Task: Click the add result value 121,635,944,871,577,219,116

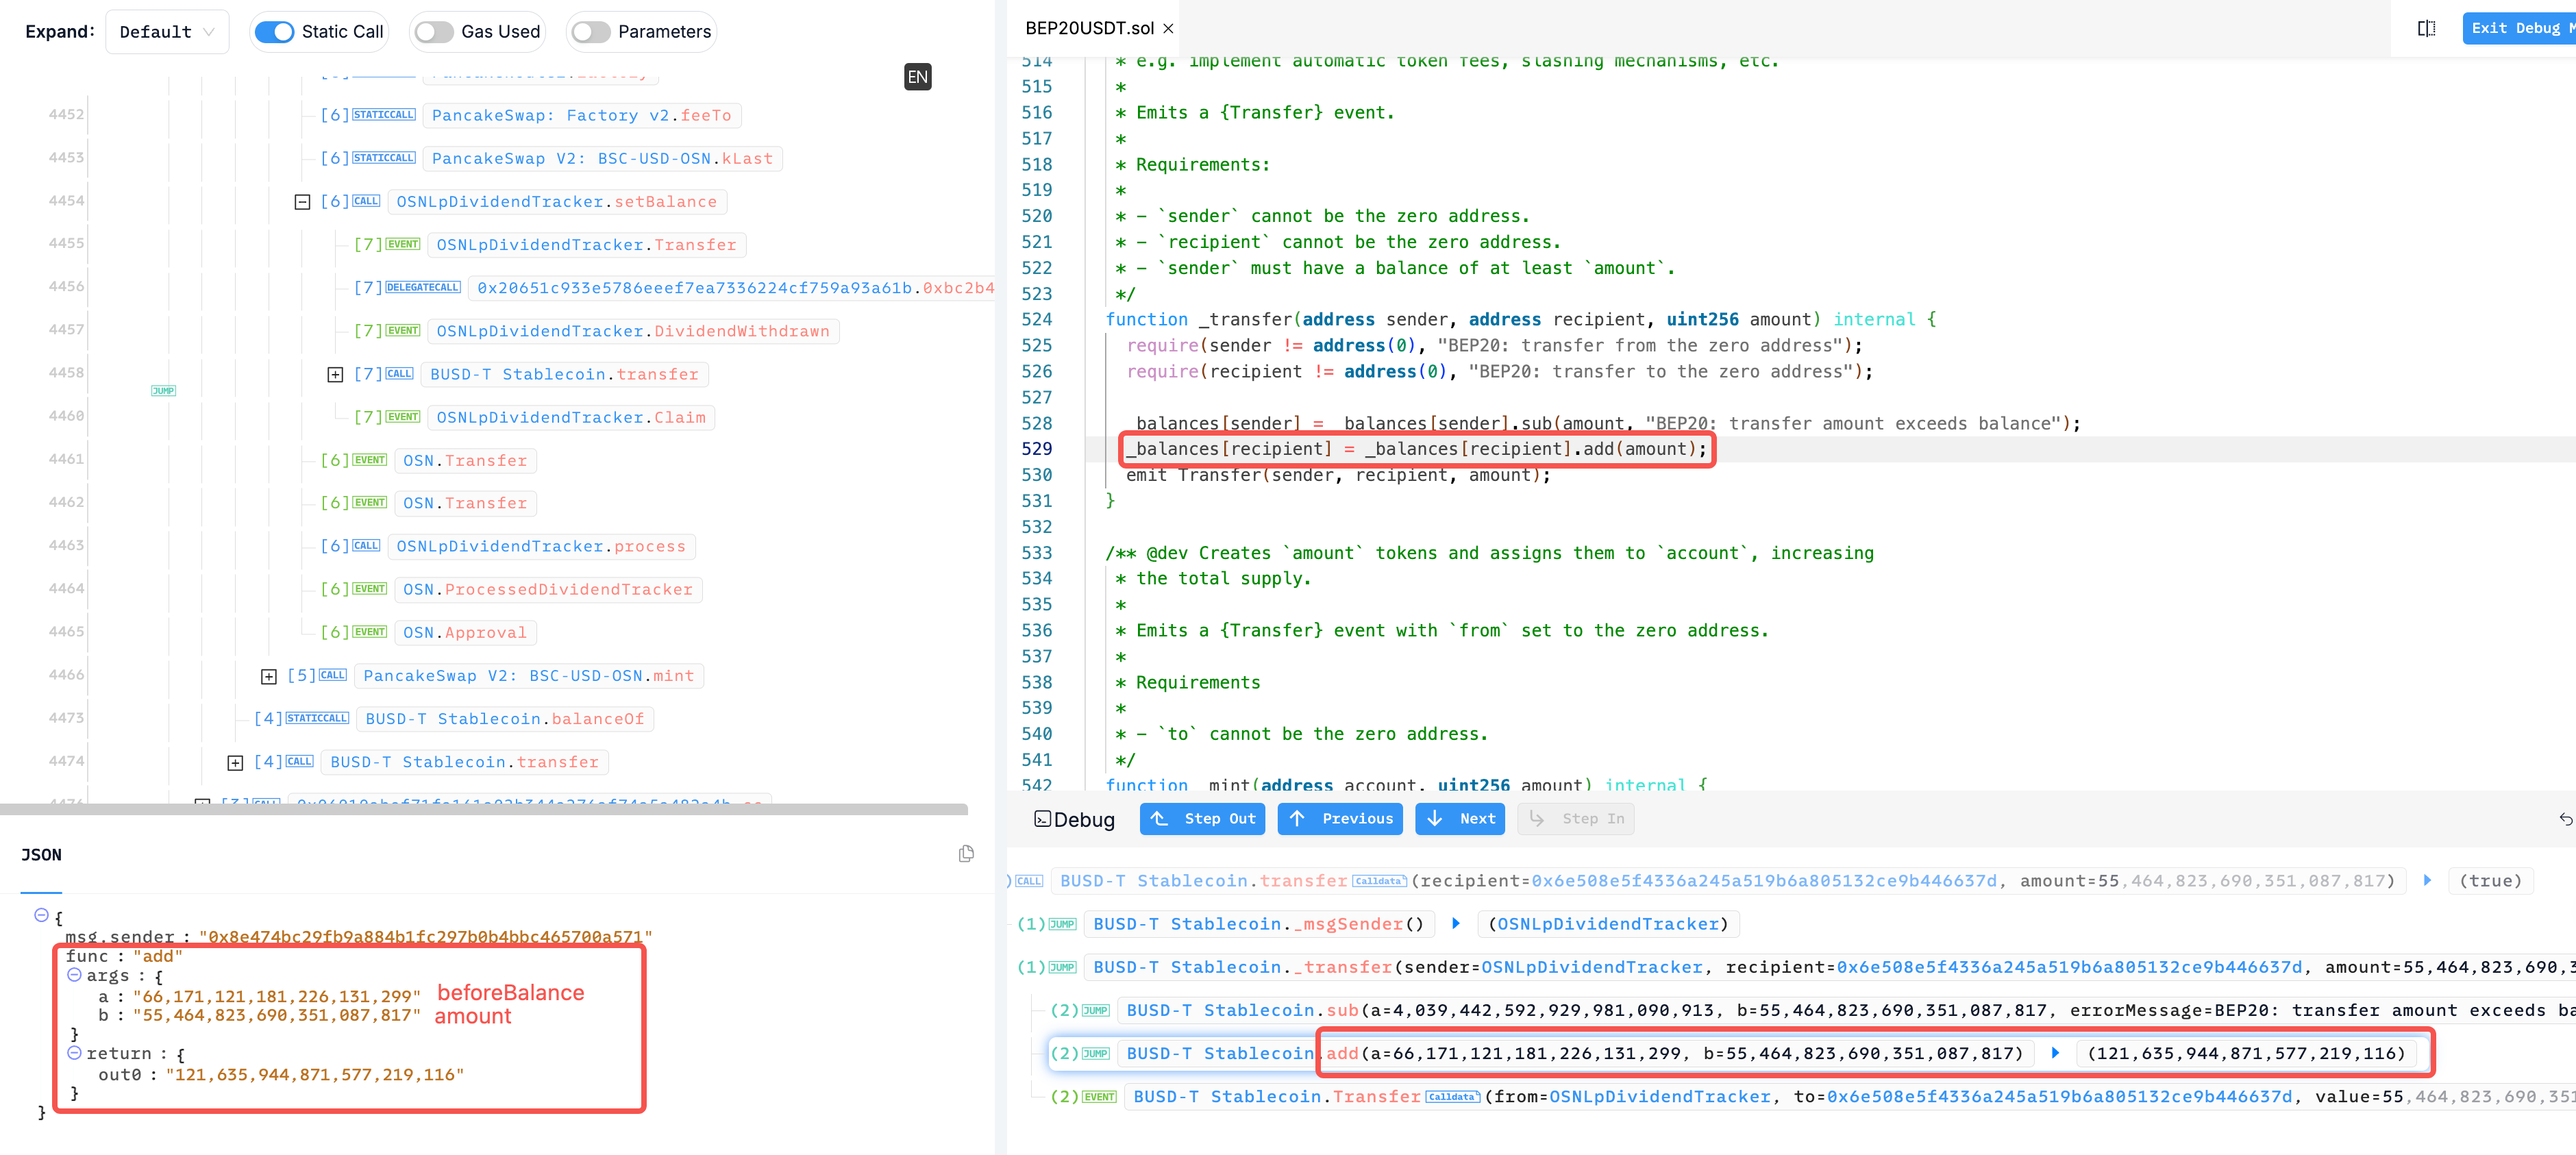Action: tap(2246, 1054)
